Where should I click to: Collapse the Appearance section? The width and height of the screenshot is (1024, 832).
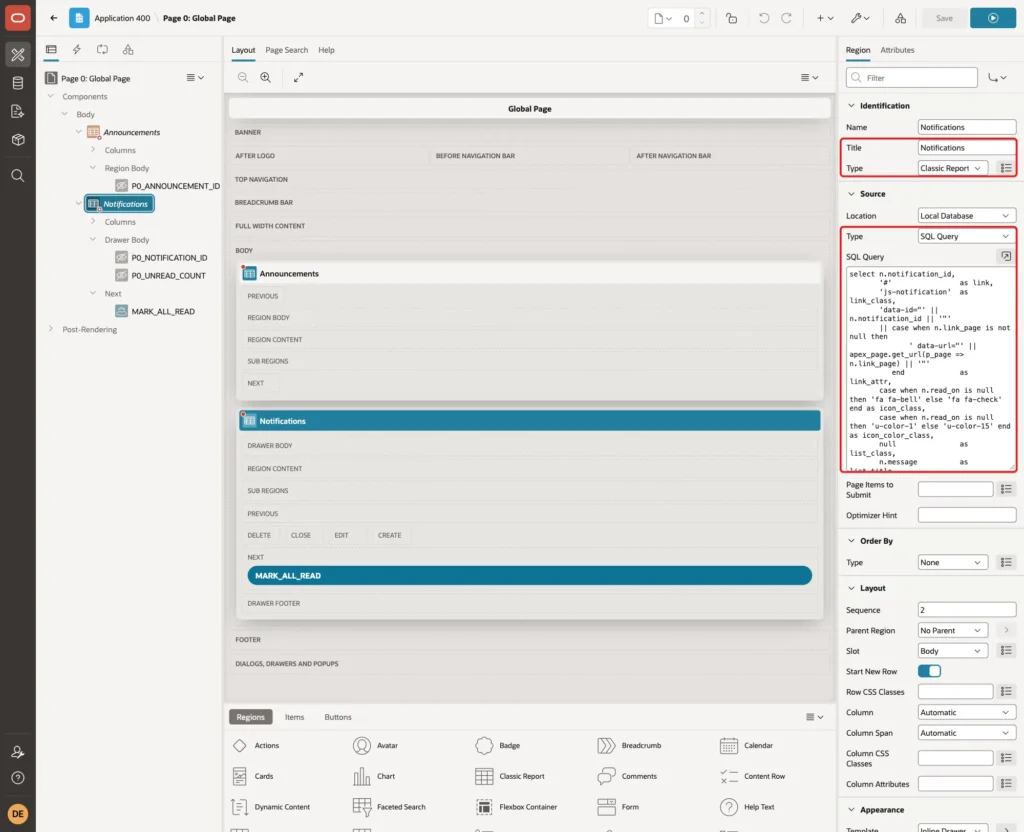click(x=851, y=810)
